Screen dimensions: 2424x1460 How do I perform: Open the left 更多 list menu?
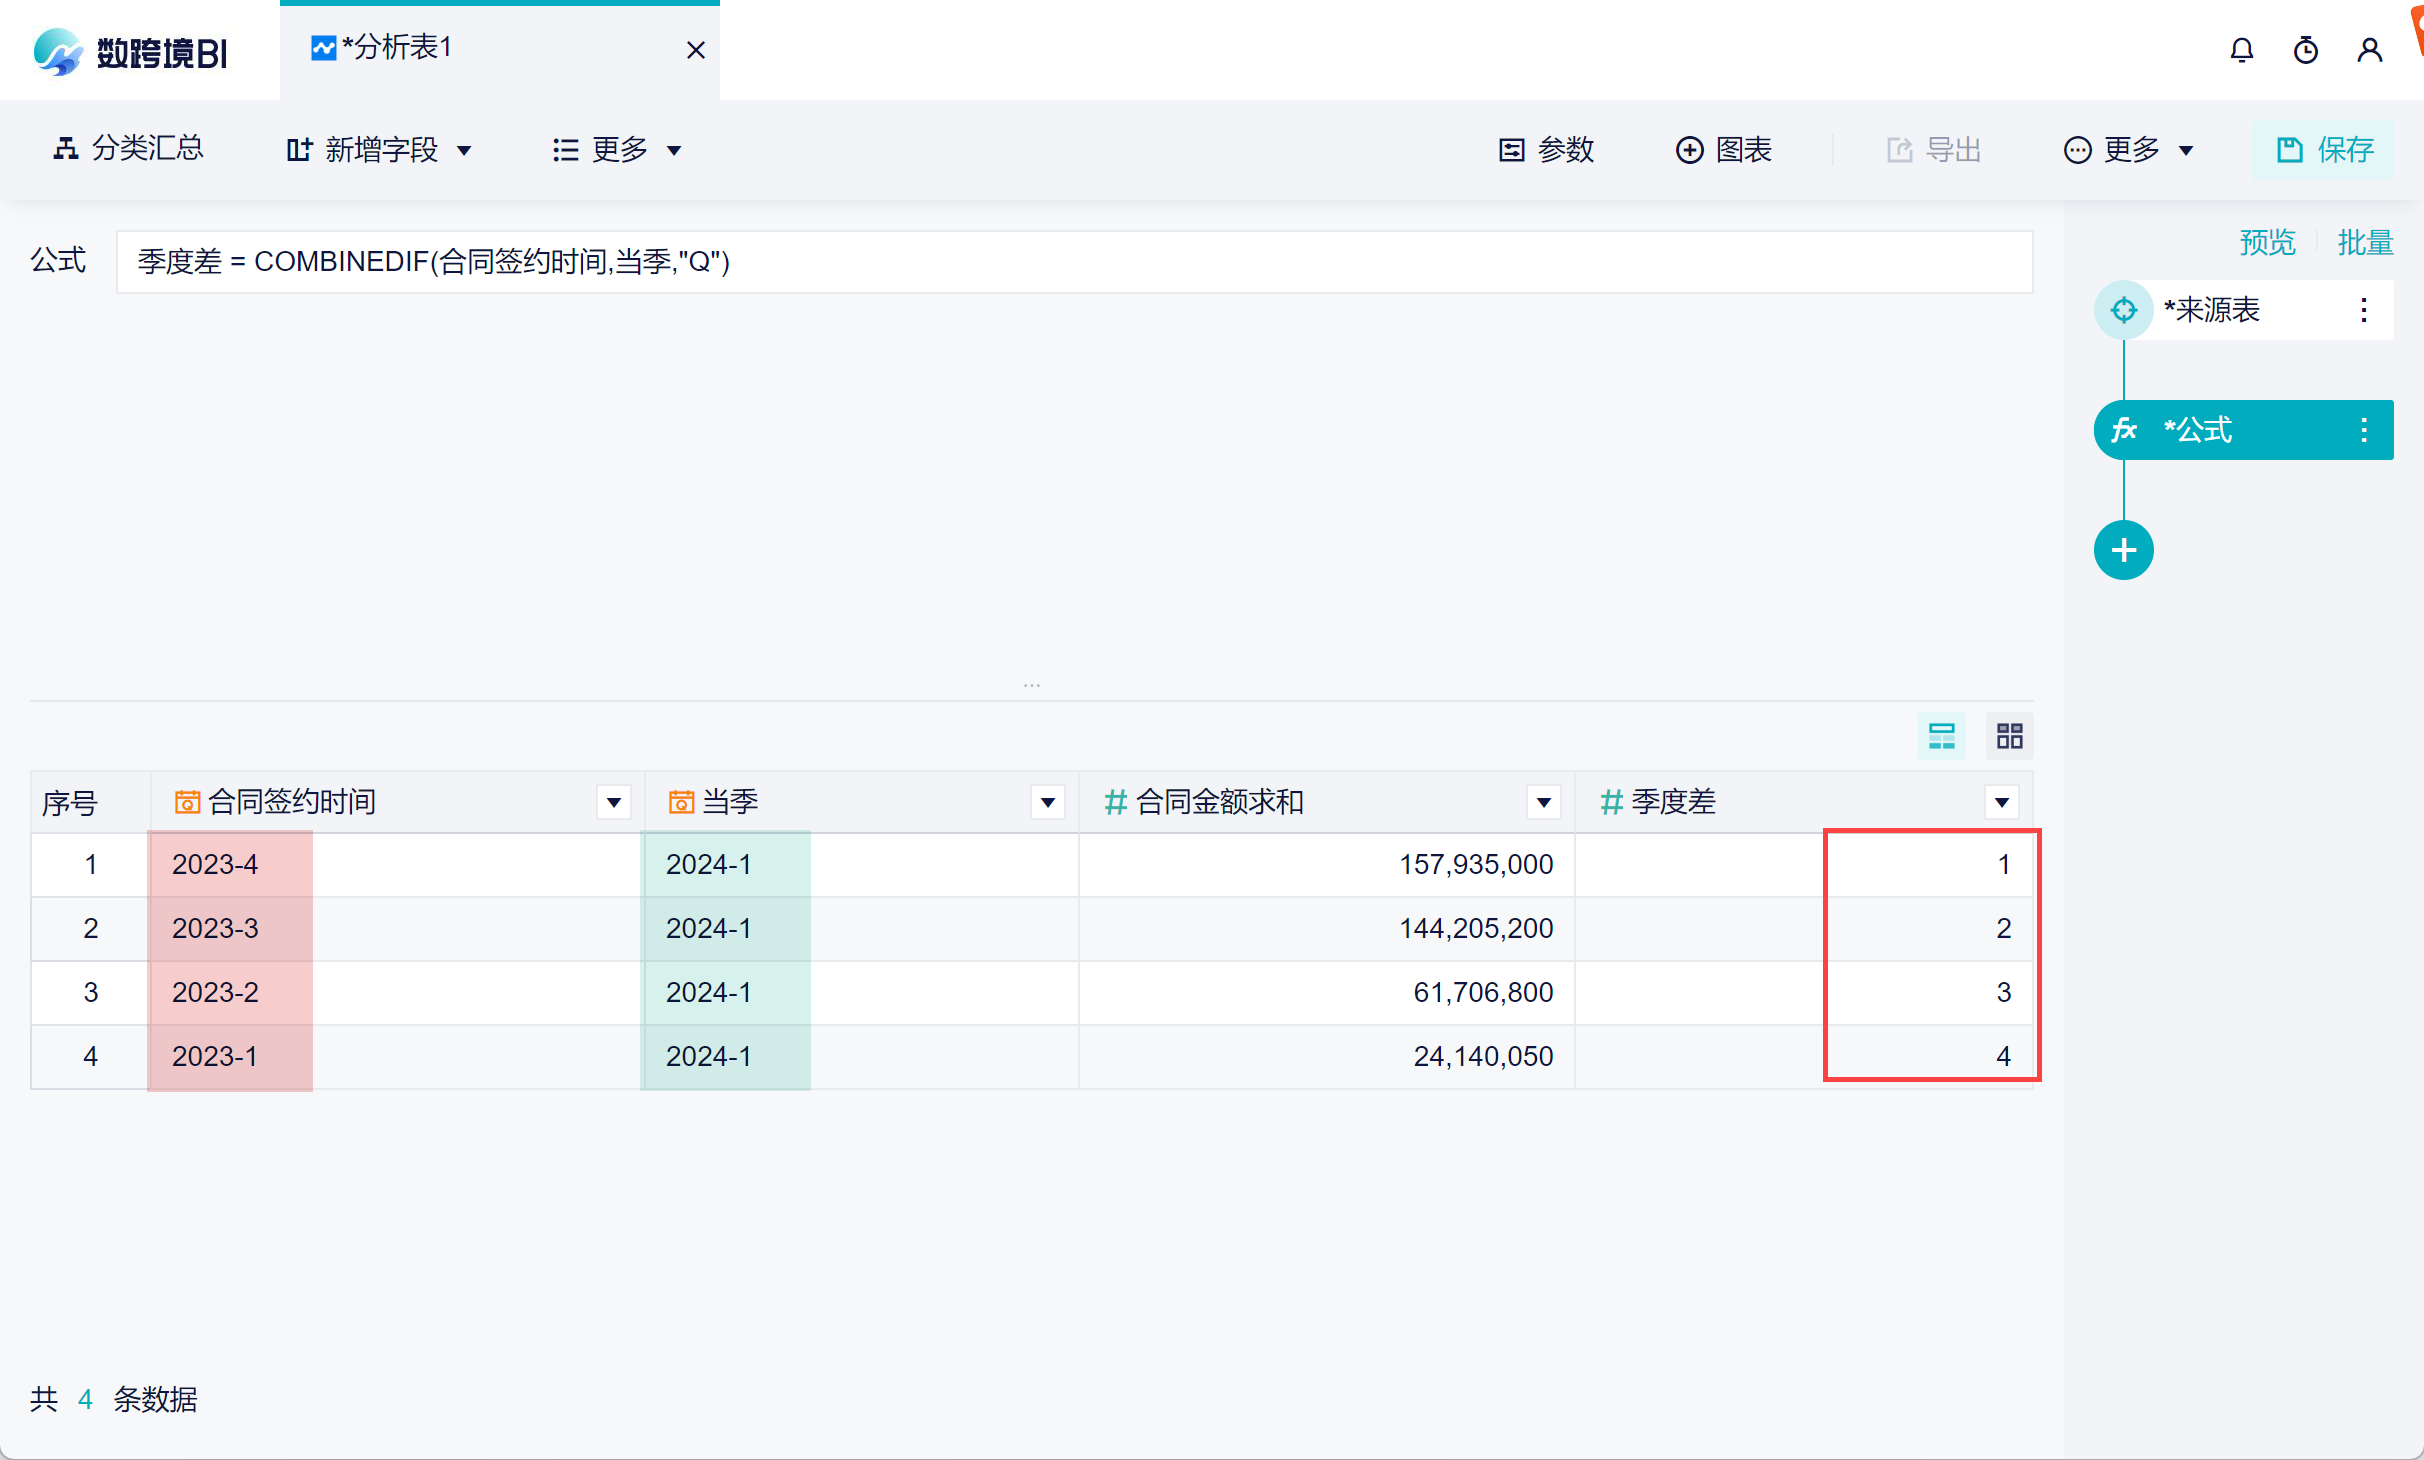(617, 150)
